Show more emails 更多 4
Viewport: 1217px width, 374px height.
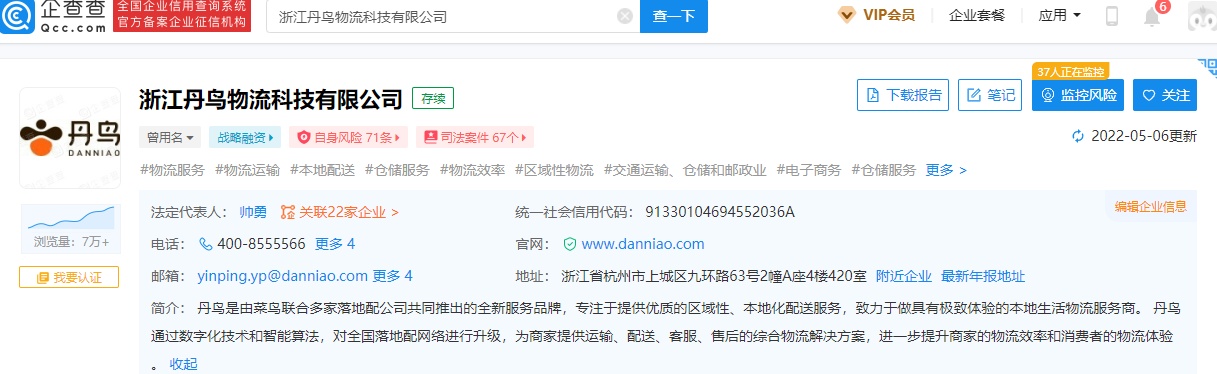pos(393,276)
